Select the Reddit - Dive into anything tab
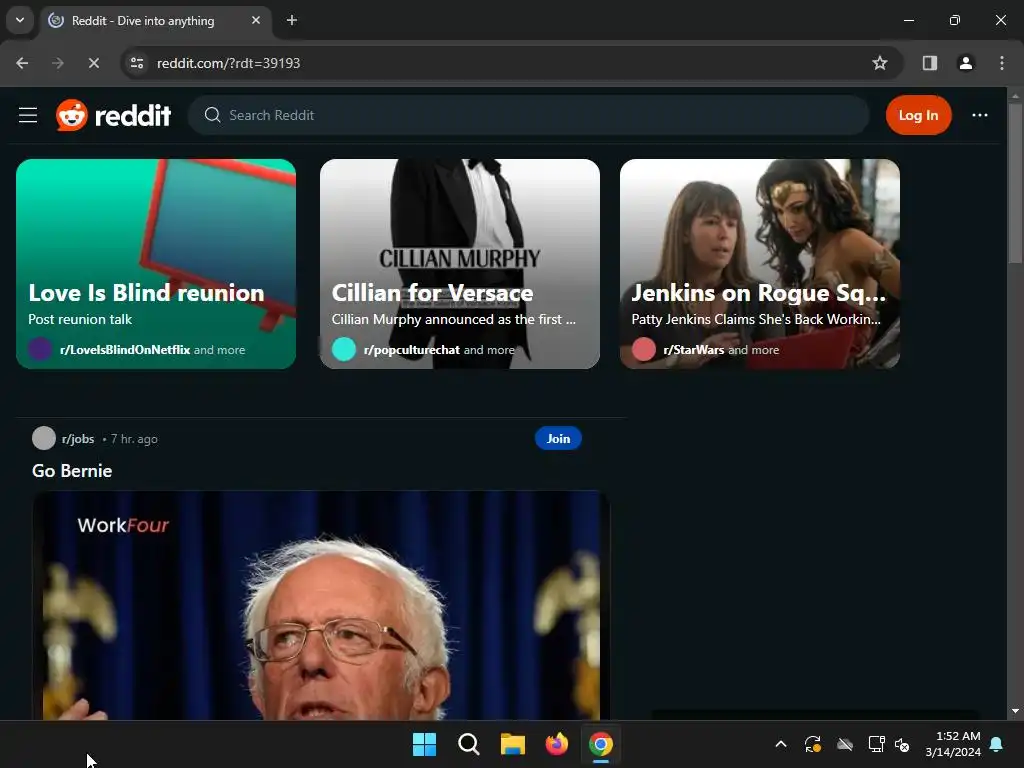 (157, 21)
